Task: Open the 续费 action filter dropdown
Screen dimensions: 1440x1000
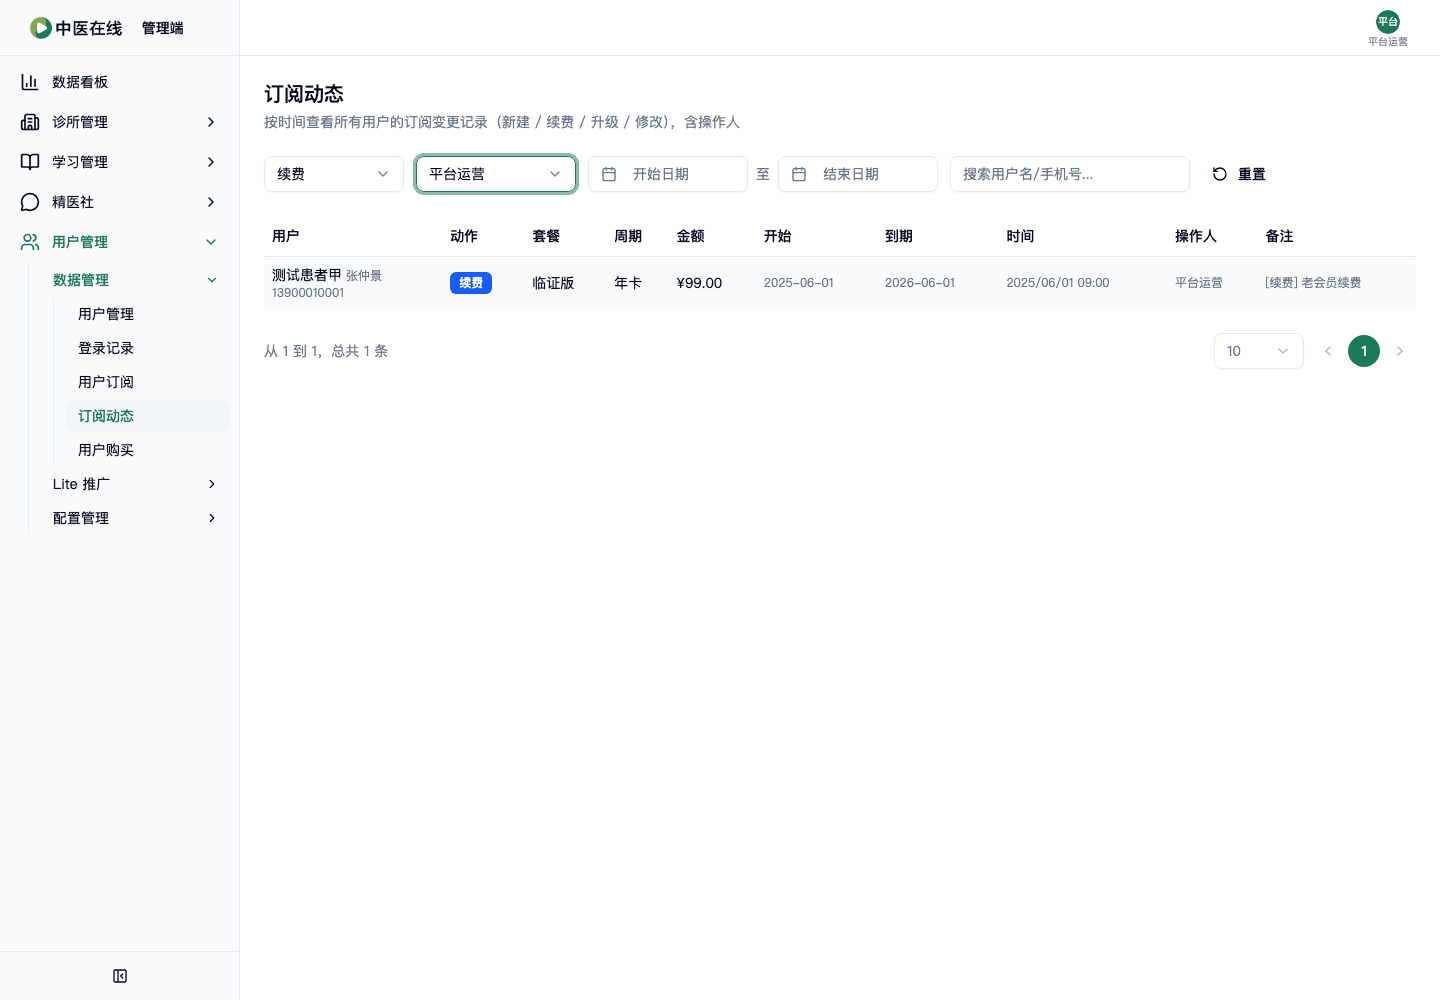Action: 334,174
